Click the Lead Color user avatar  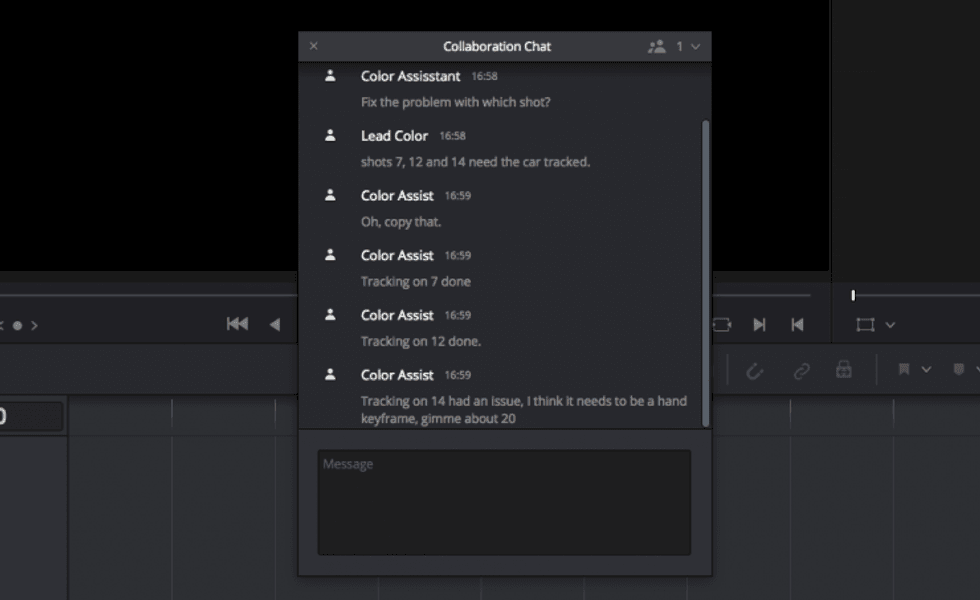330,135
